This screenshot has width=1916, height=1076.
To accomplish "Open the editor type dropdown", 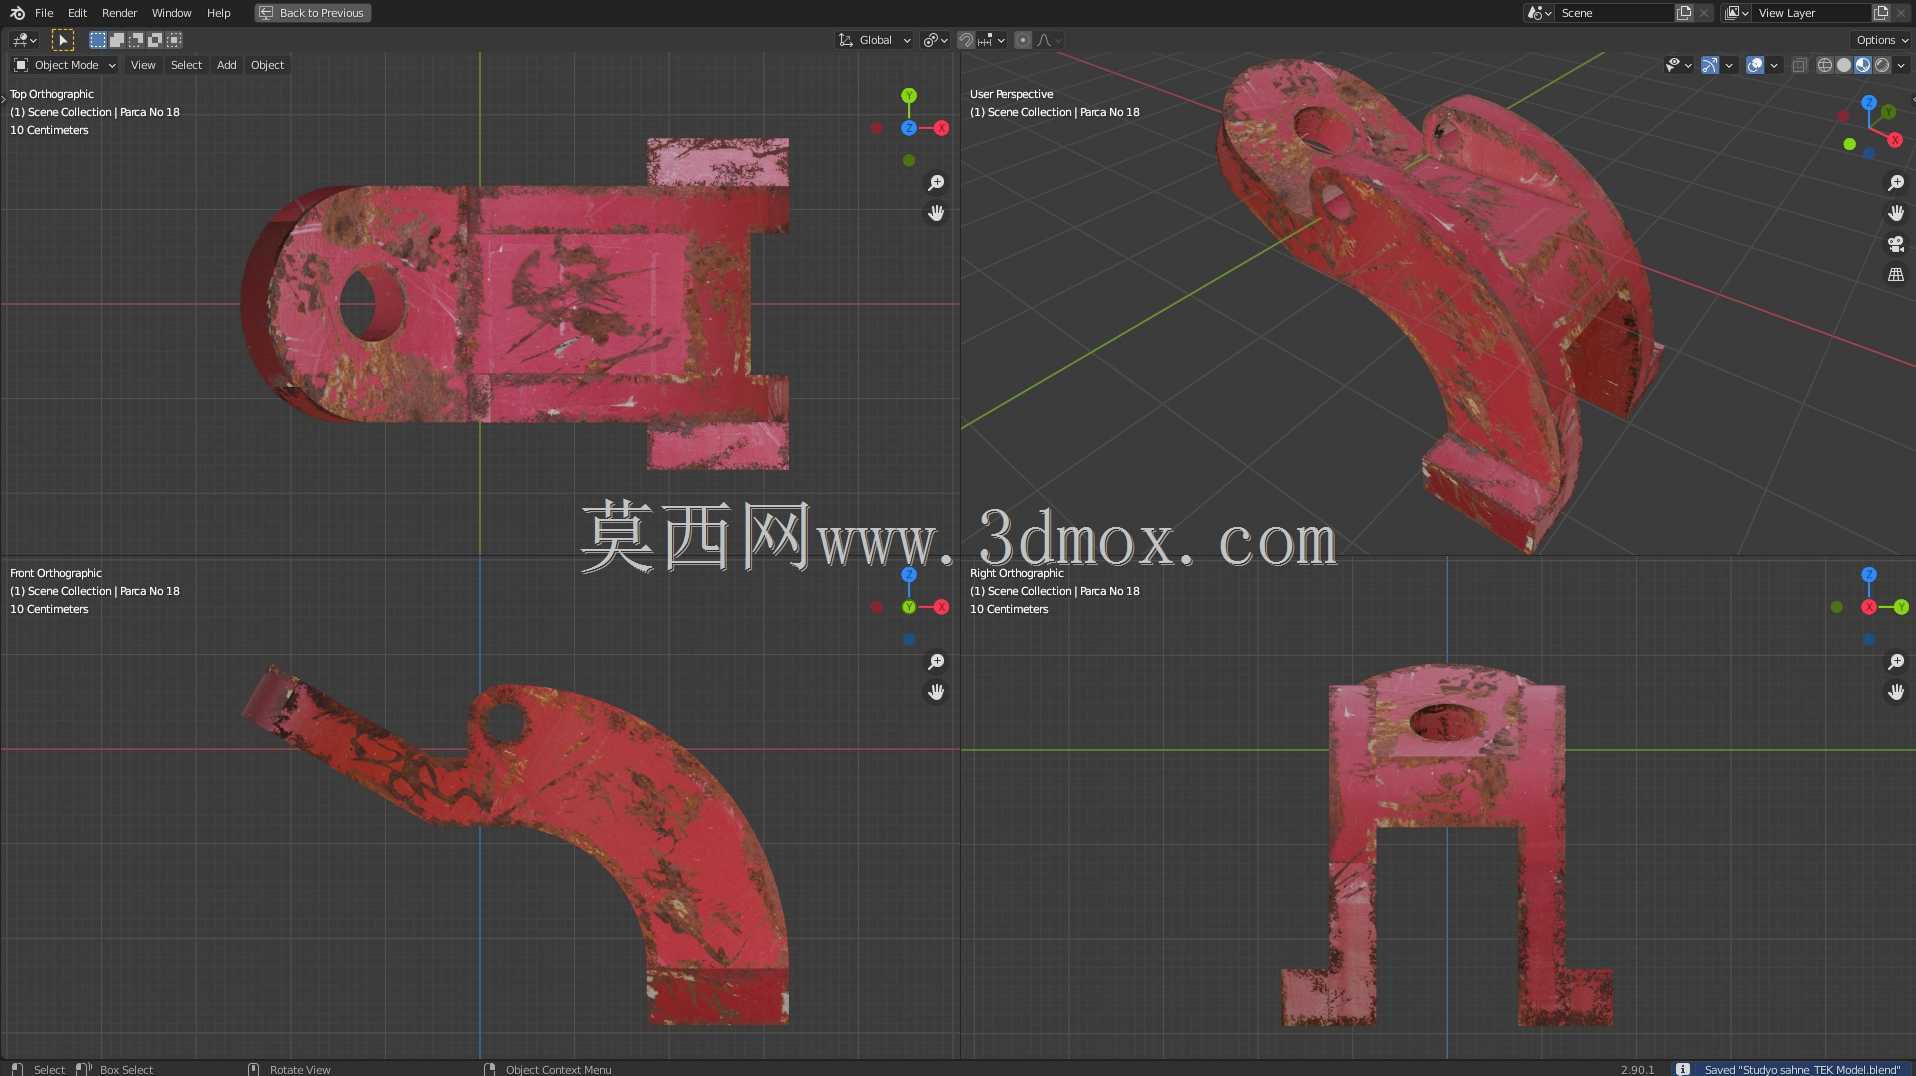I will [x=25, y=40].
